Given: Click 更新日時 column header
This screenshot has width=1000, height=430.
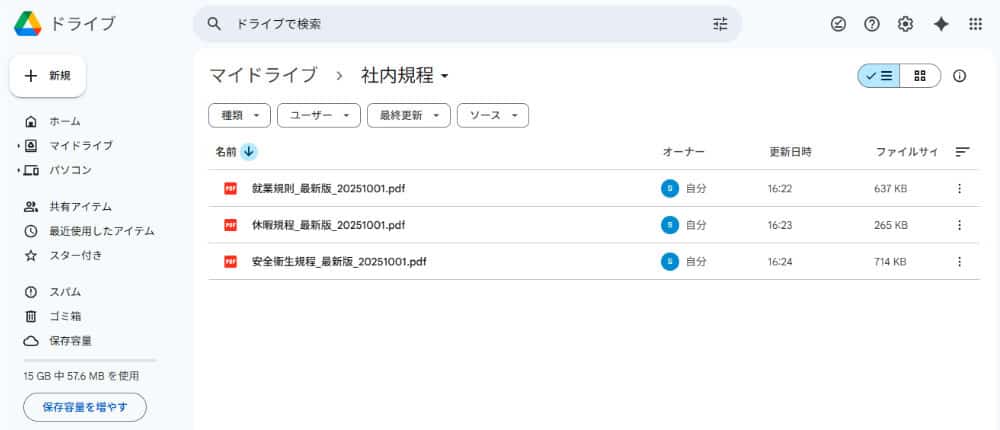Looking at the screenshot, I should point(790,152).
